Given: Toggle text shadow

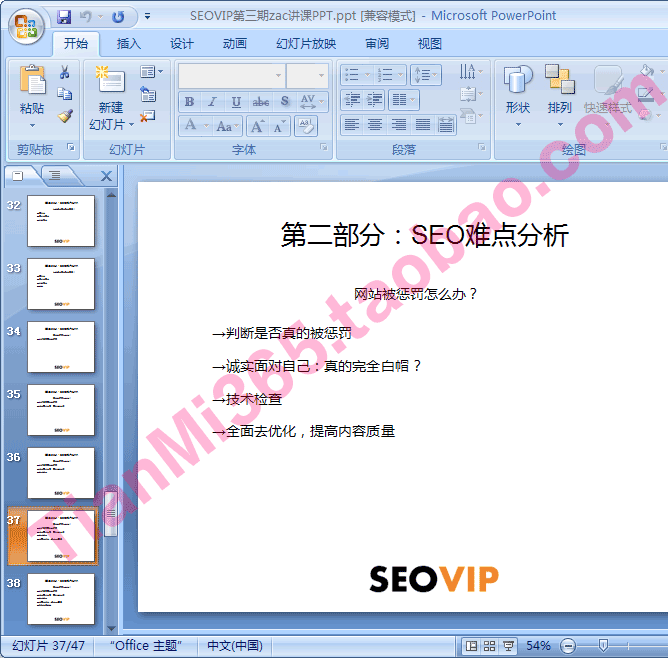Looking at the screenshot, I should coord(285,102).
